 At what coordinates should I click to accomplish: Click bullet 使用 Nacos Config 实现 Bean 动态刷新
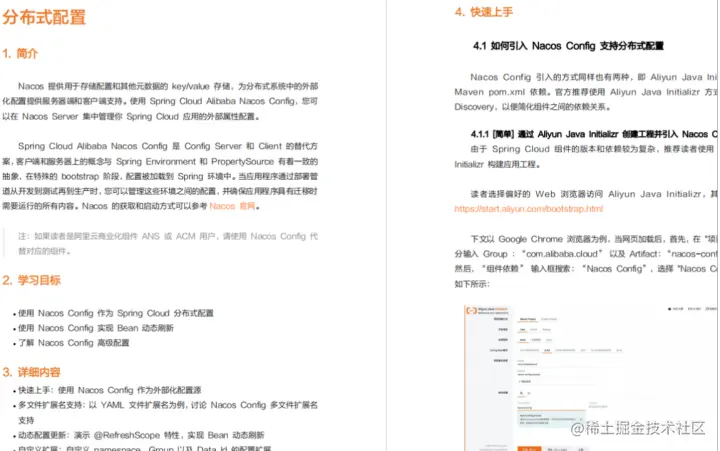96,328
